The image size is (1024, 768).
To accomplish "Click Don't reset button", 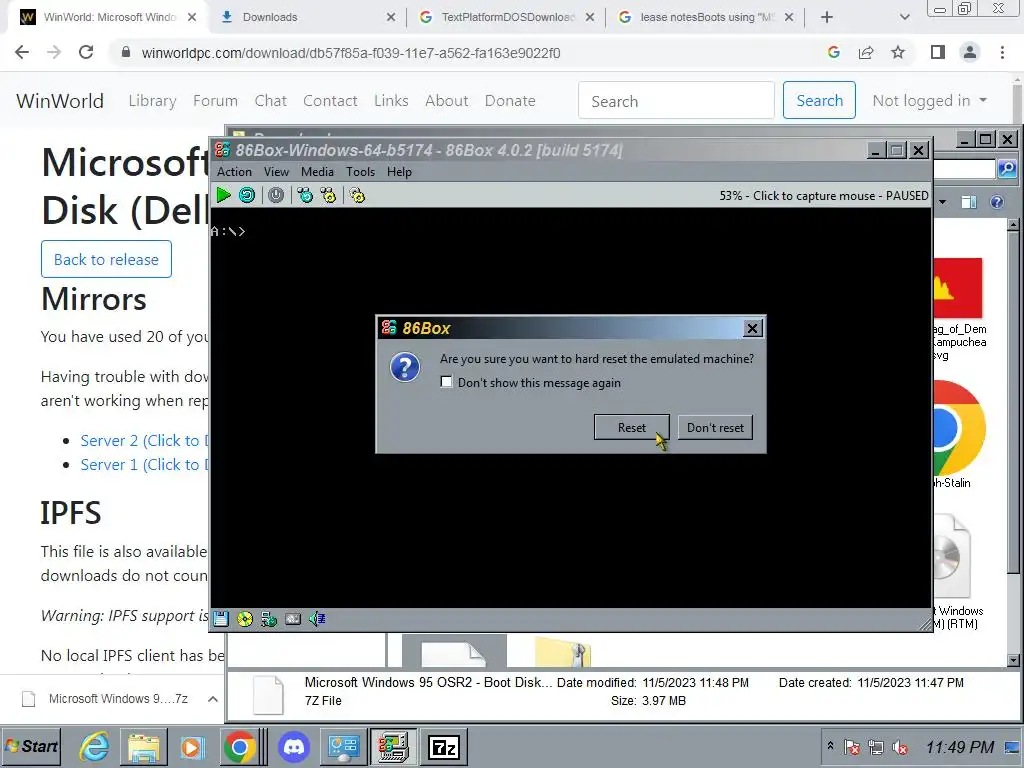I will [715, 428].
